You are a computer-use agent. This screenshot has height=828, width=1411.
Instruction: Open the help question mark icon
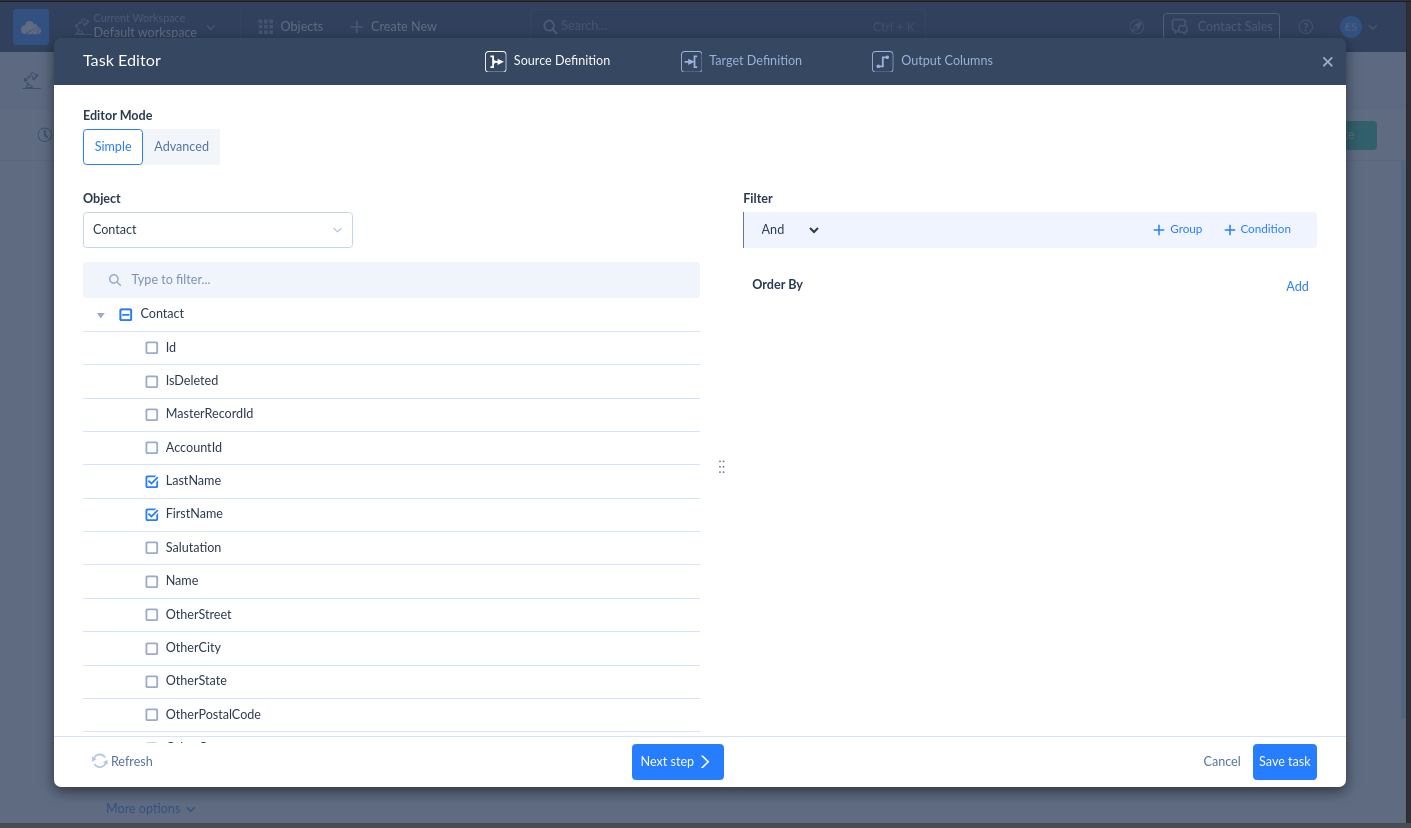1305,26
